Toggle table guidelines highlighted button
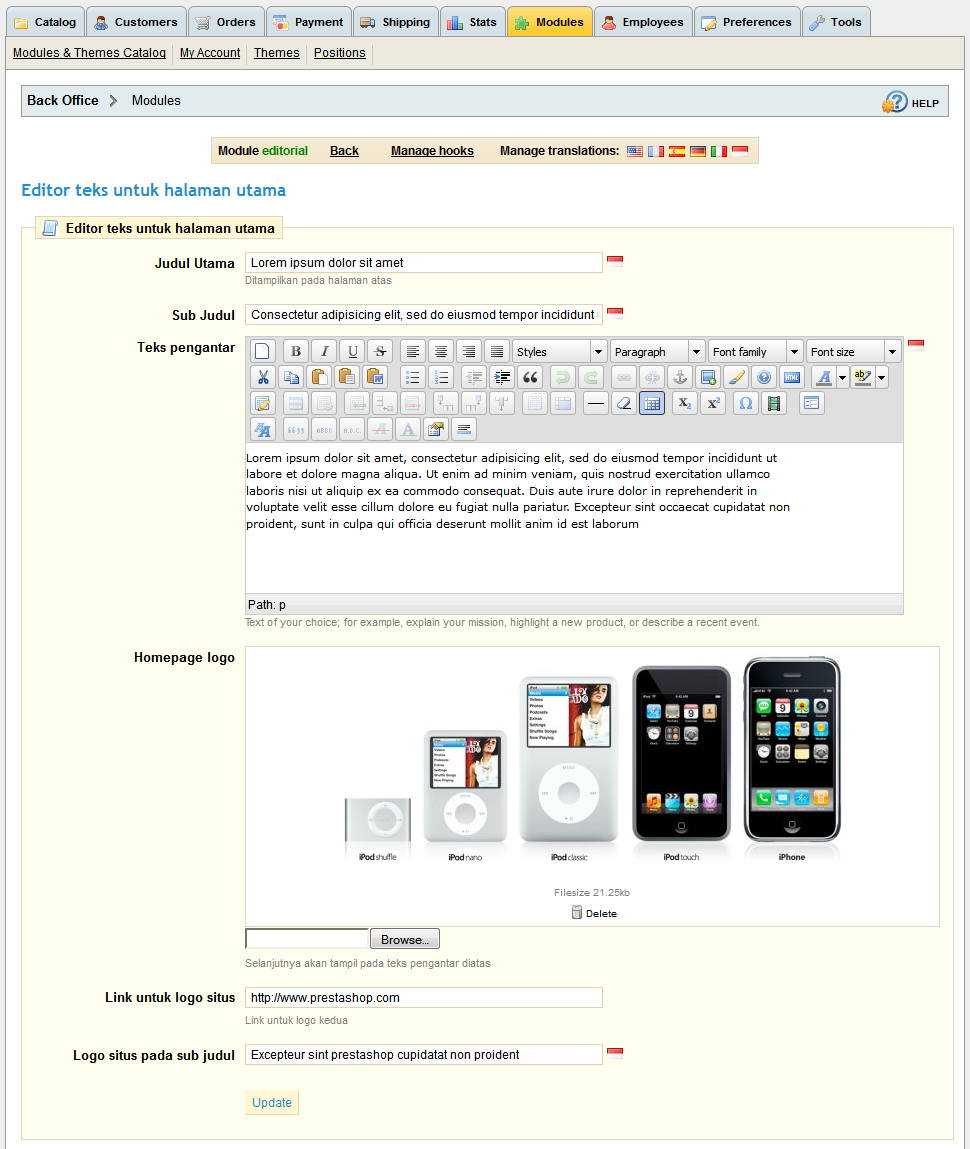 [x=652, y=403]
